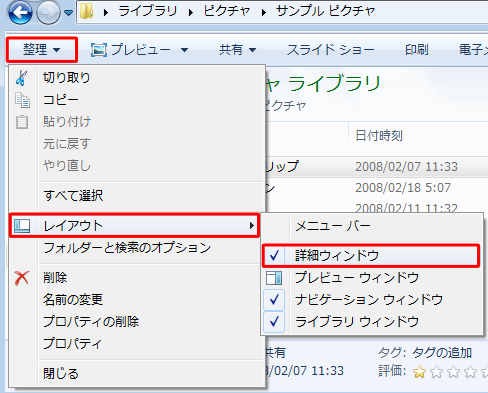
Task: Open the プレビュー dropdown arrow
Action: pos(185,50)
